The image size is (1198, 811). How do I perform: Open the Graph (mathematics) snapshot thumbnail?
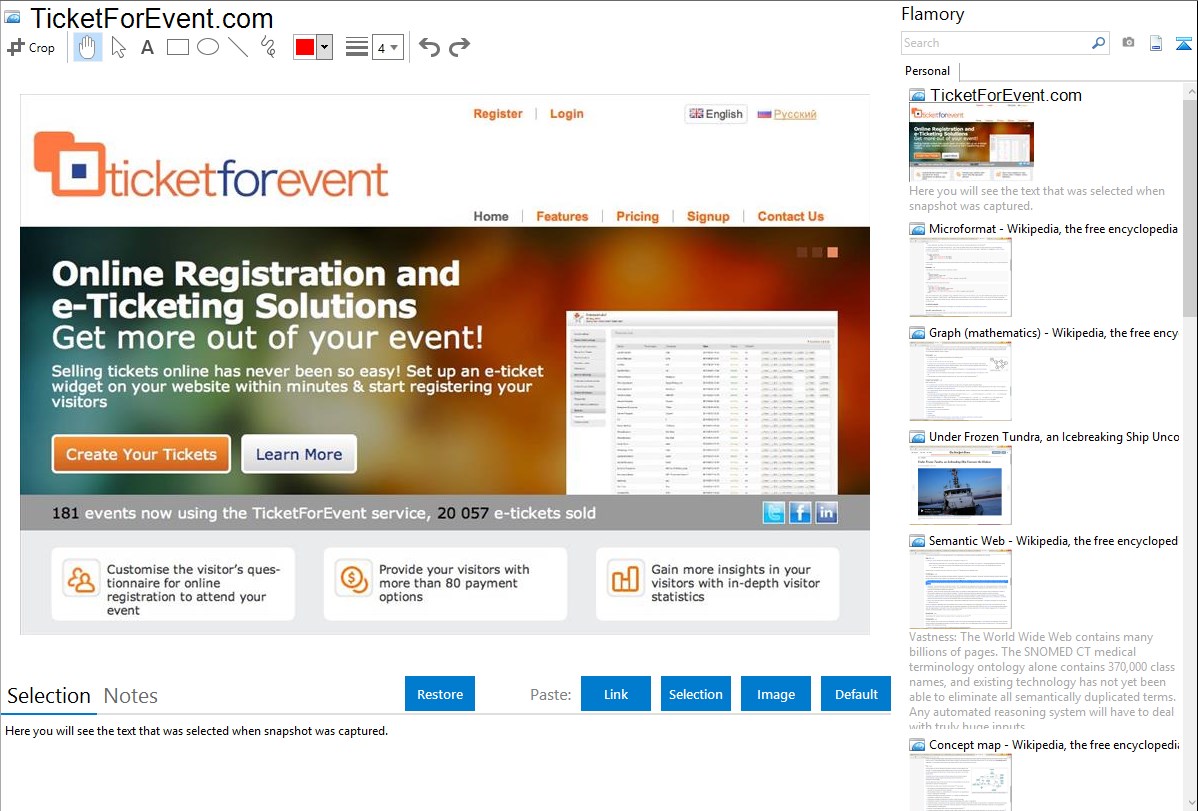tap(960, 381)
